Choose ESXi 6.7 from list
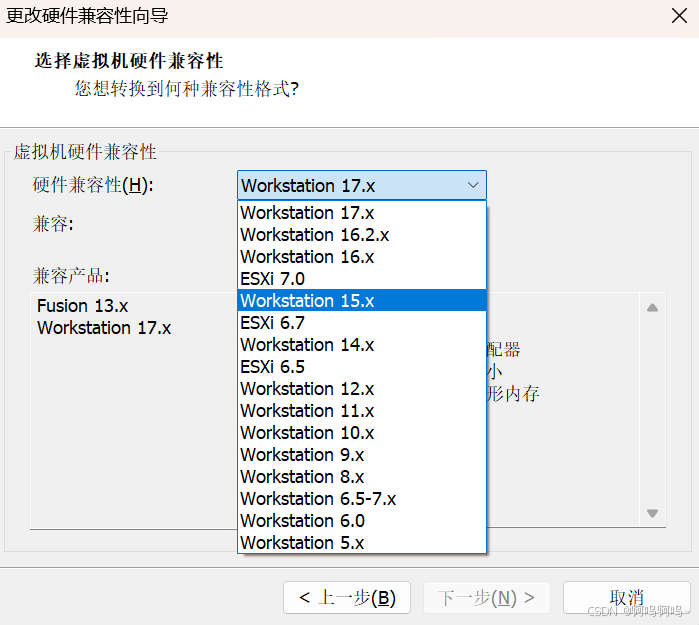 [362, 323]
